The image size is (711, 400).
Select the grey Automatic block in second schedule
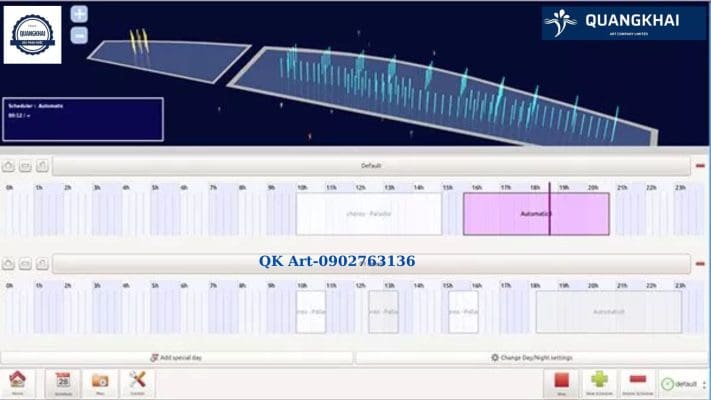pos(609,312)
